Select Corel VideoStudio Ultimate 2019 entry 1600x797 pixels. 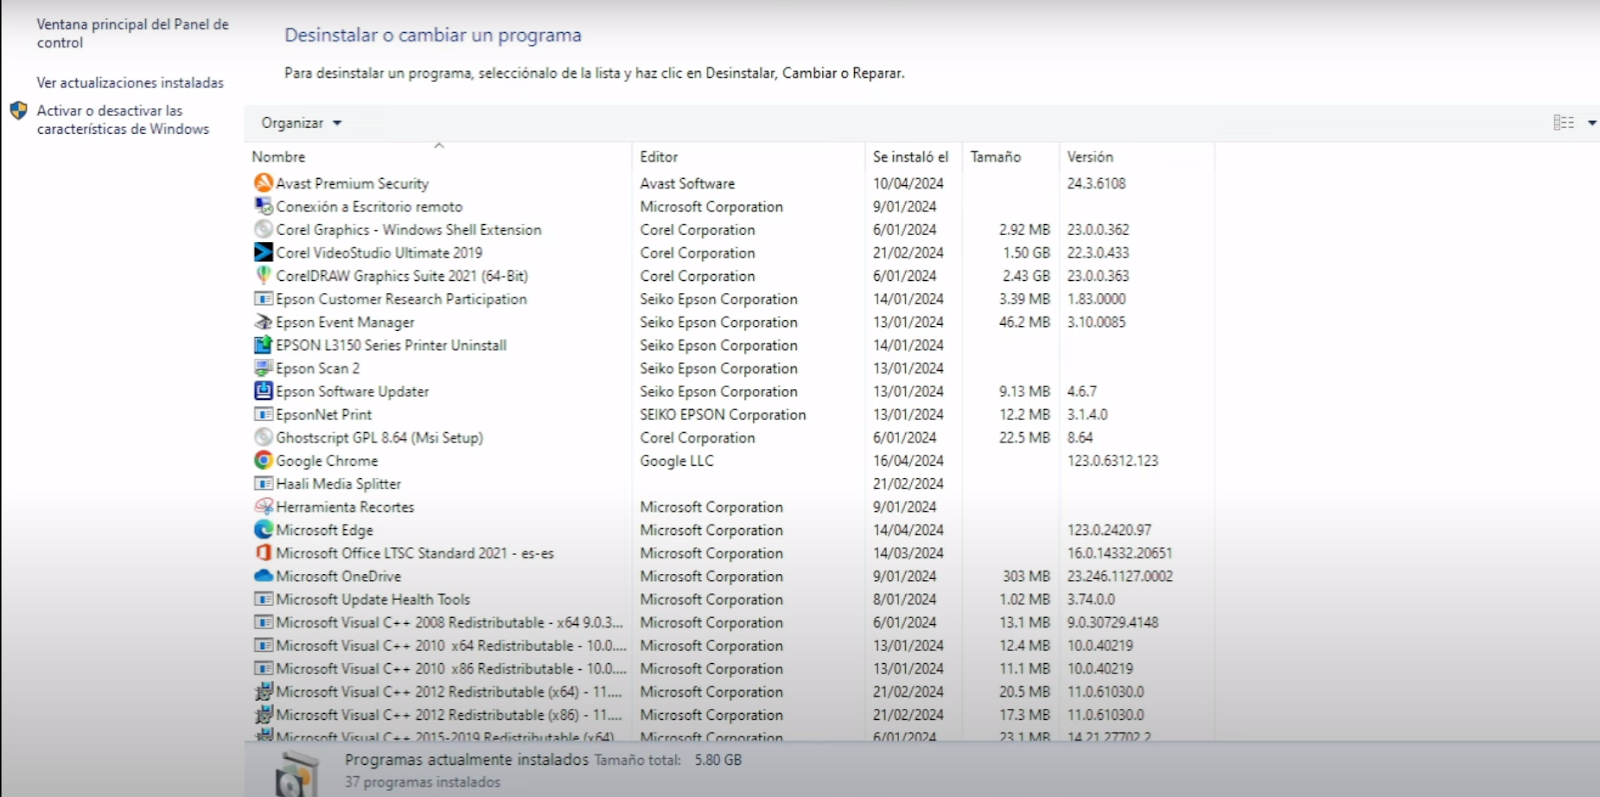pos(379,253)
